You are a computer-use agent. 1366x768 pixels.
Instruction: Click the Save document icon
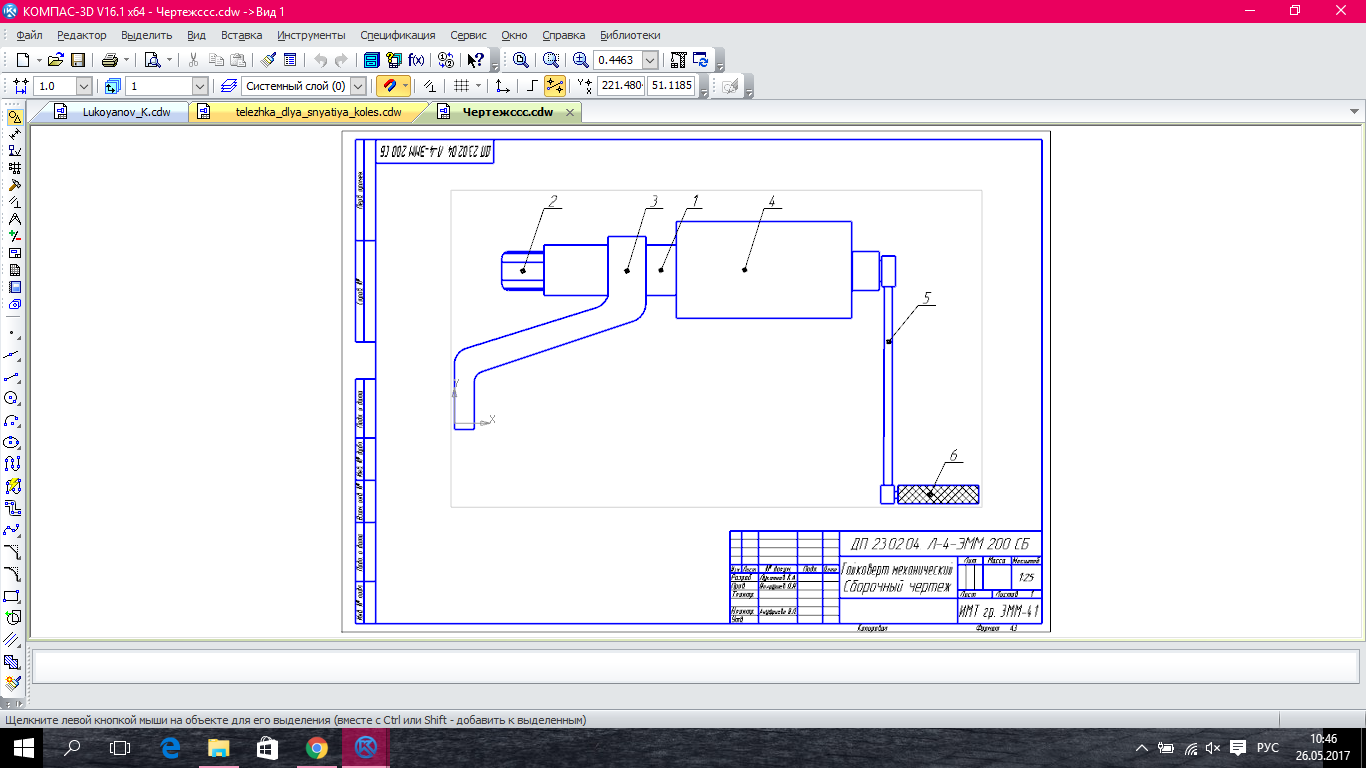[x=78, y=60]
